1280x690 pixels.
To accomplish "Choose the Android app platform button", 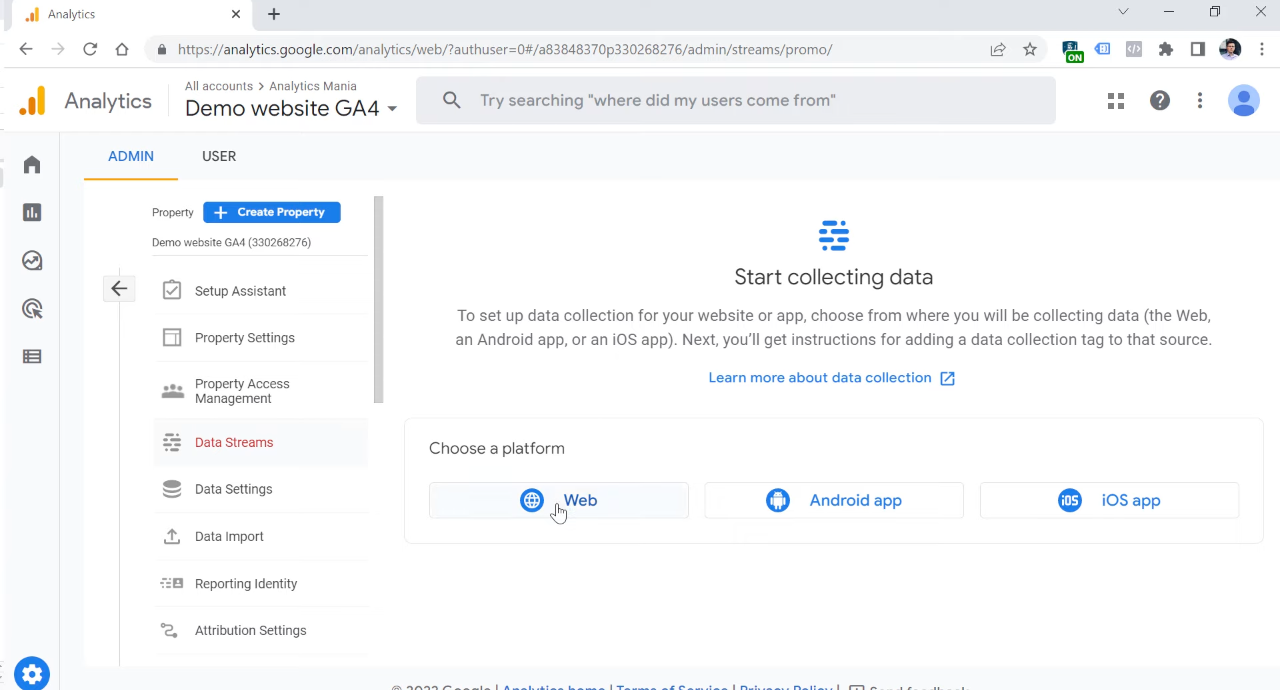I will [x=834, y=500].
